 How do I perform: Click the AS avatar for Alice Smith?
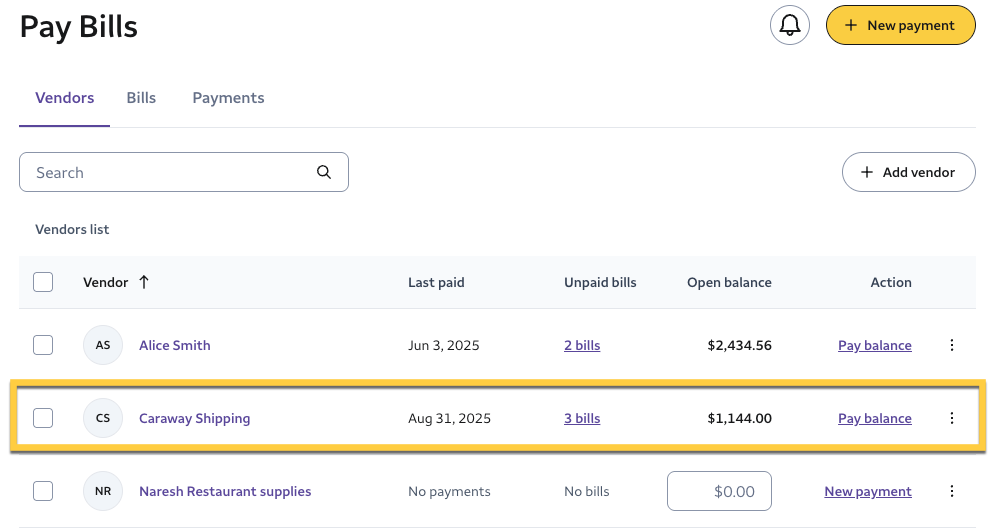pos(103,345)
